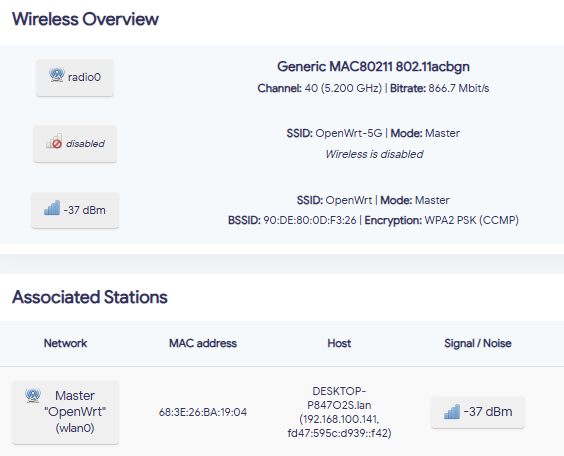The image size is (564, 456).
Task: Click the -37 dBm signal badge in stations table
Action: pyautogui.click(x=478, y=412)
